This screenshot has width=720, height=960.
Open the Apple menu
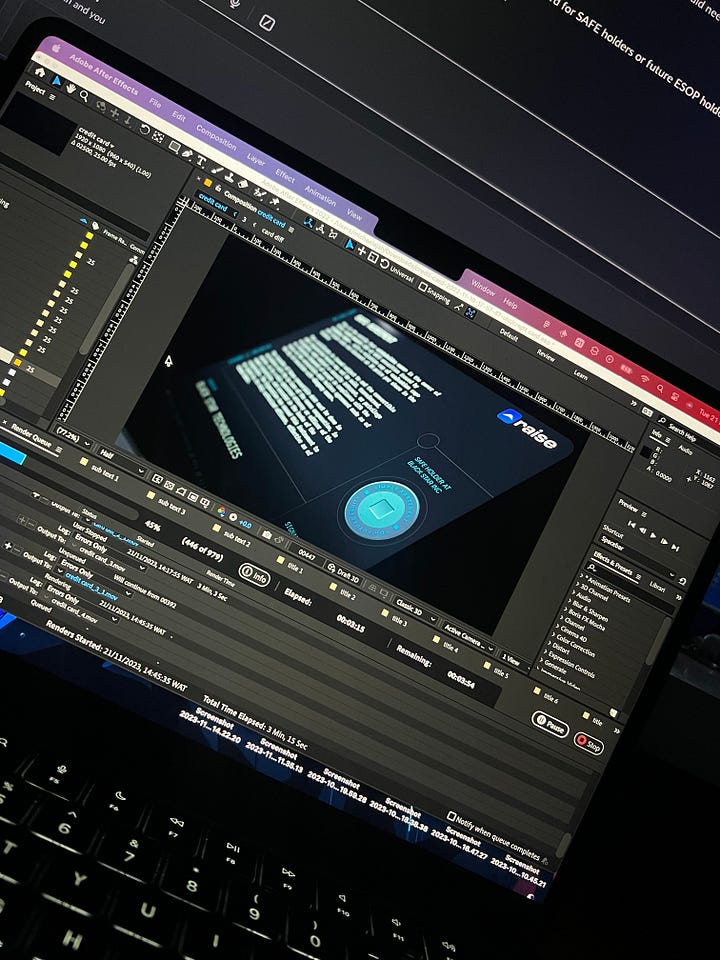point(56,48)
